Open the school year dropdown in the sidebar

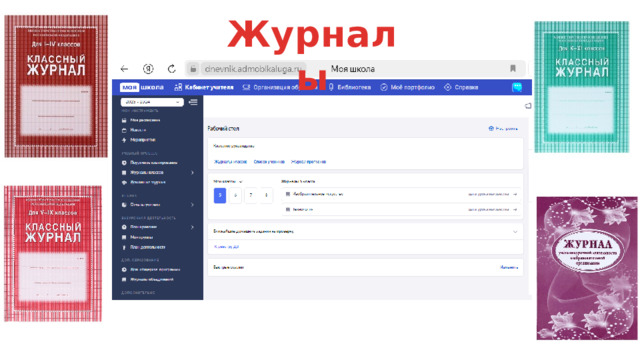click(x=152, y=102)
